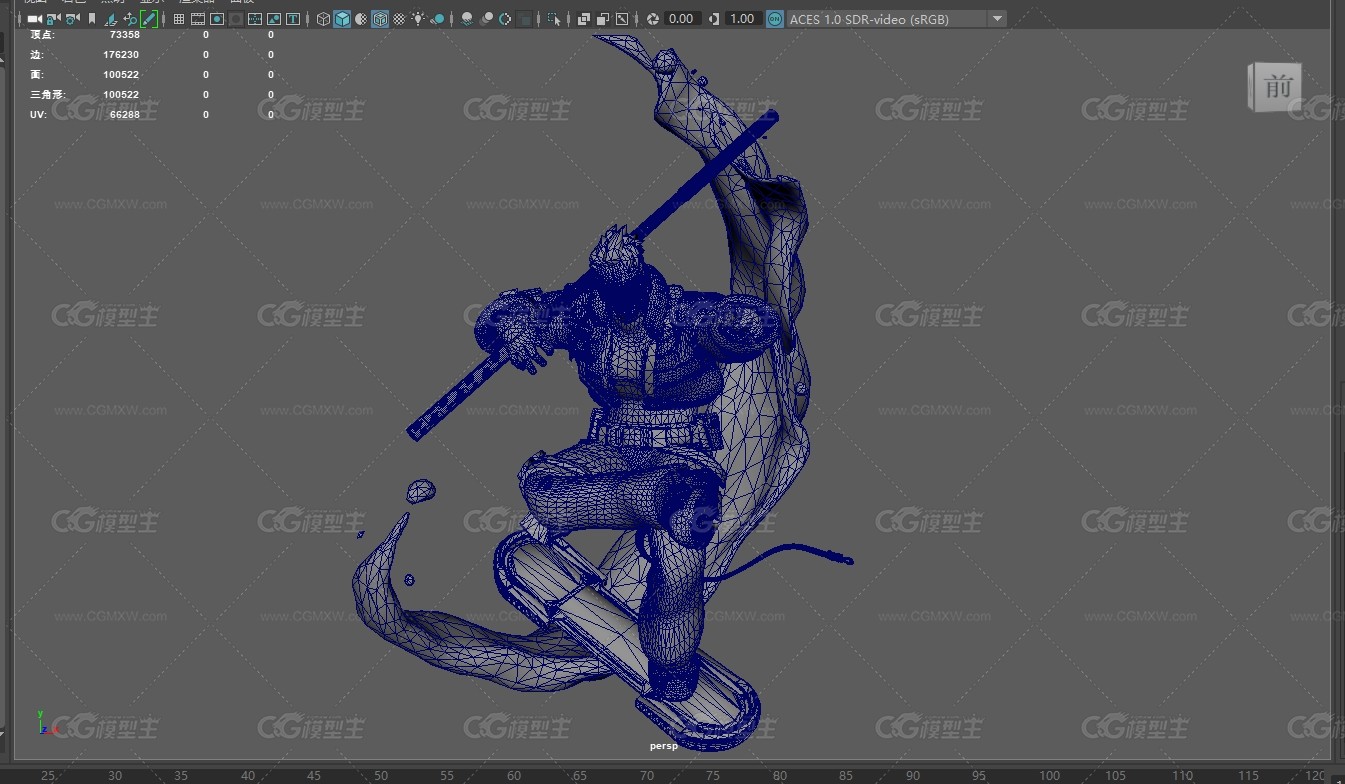Screen dimensions: 1345x784
Task: Toggle the Field Chart icon
Action: pos(255,19)
